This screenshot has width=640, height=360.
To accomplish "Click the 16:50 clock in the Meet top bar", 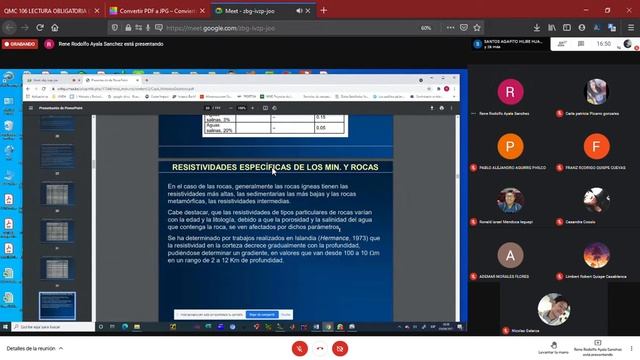I will pos(603,44).
